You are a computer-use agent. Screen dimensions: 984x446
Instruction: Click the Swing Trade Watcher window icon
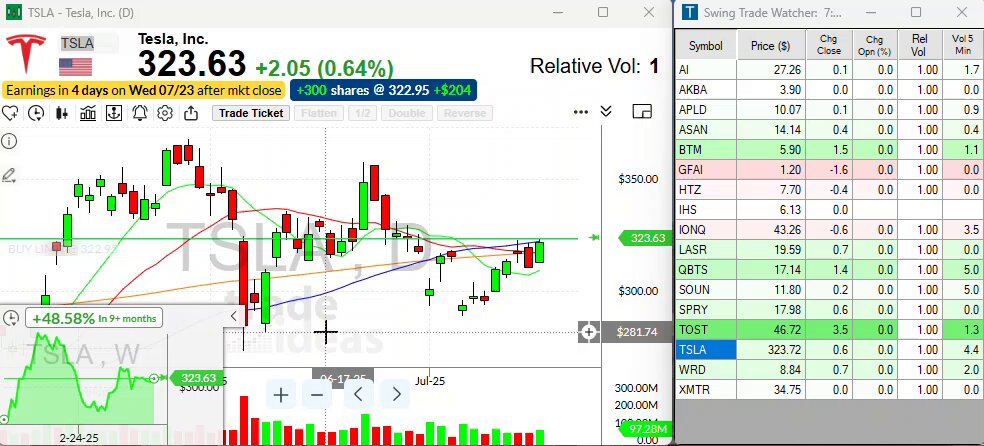(690, 12)
